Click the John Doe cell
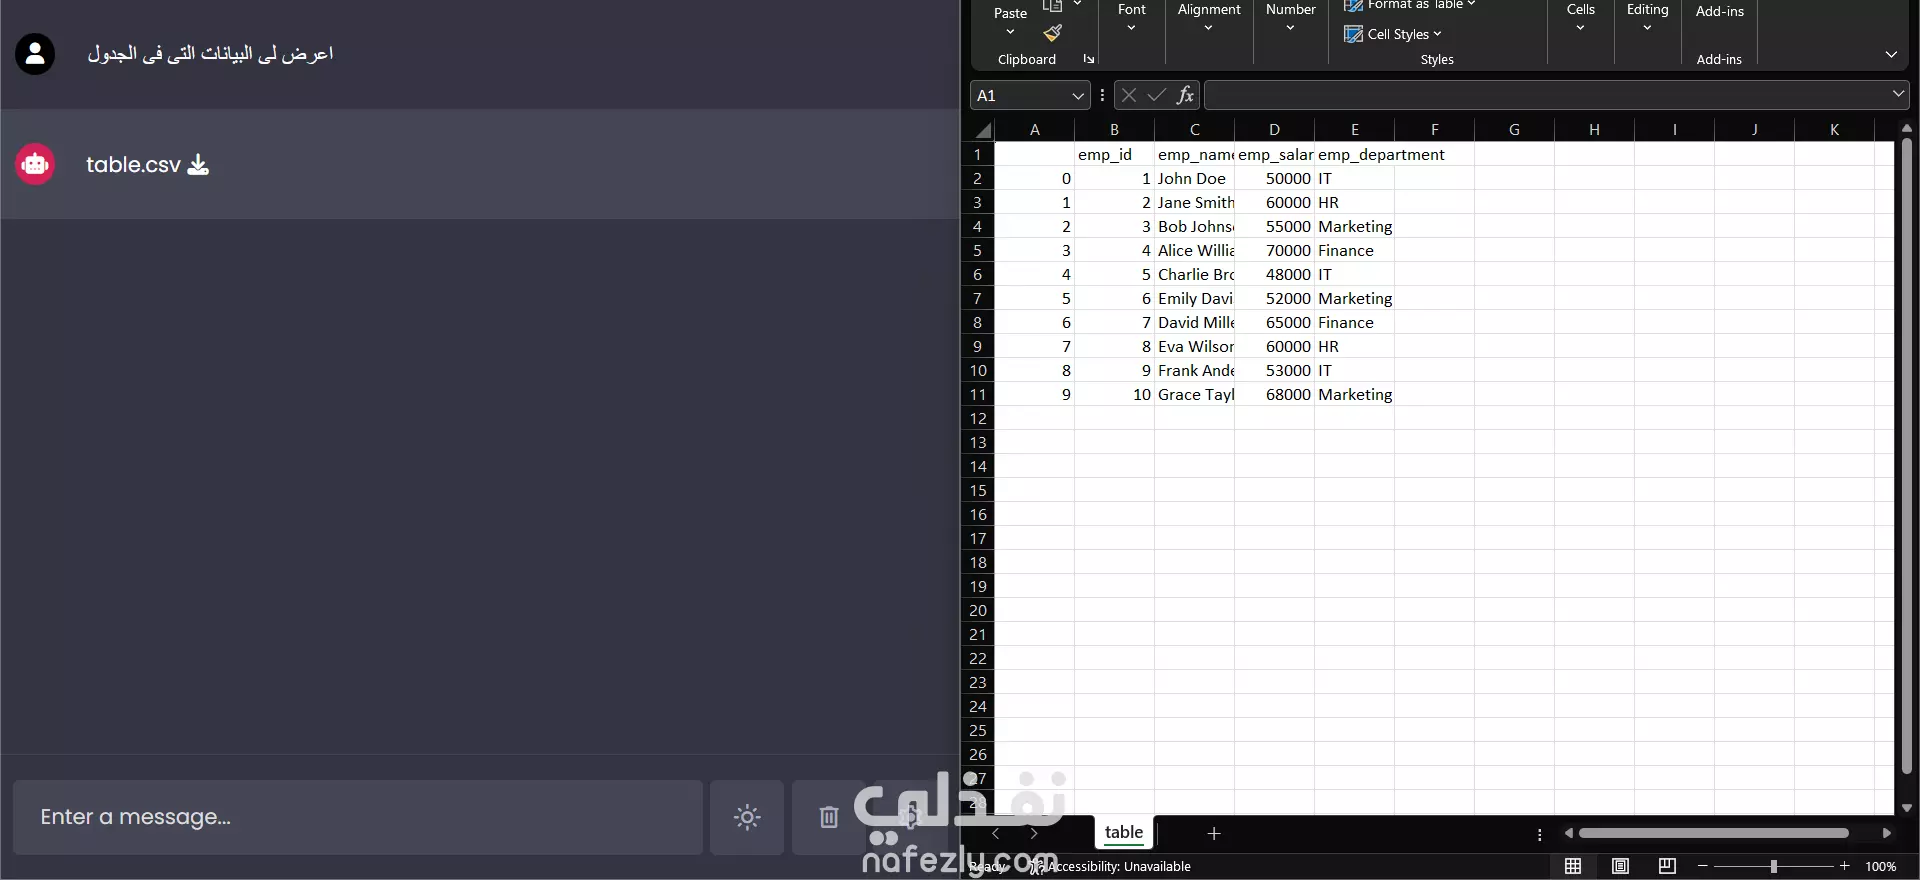This screenshot has height=880, width=1920. click(x=1194, y=178)
